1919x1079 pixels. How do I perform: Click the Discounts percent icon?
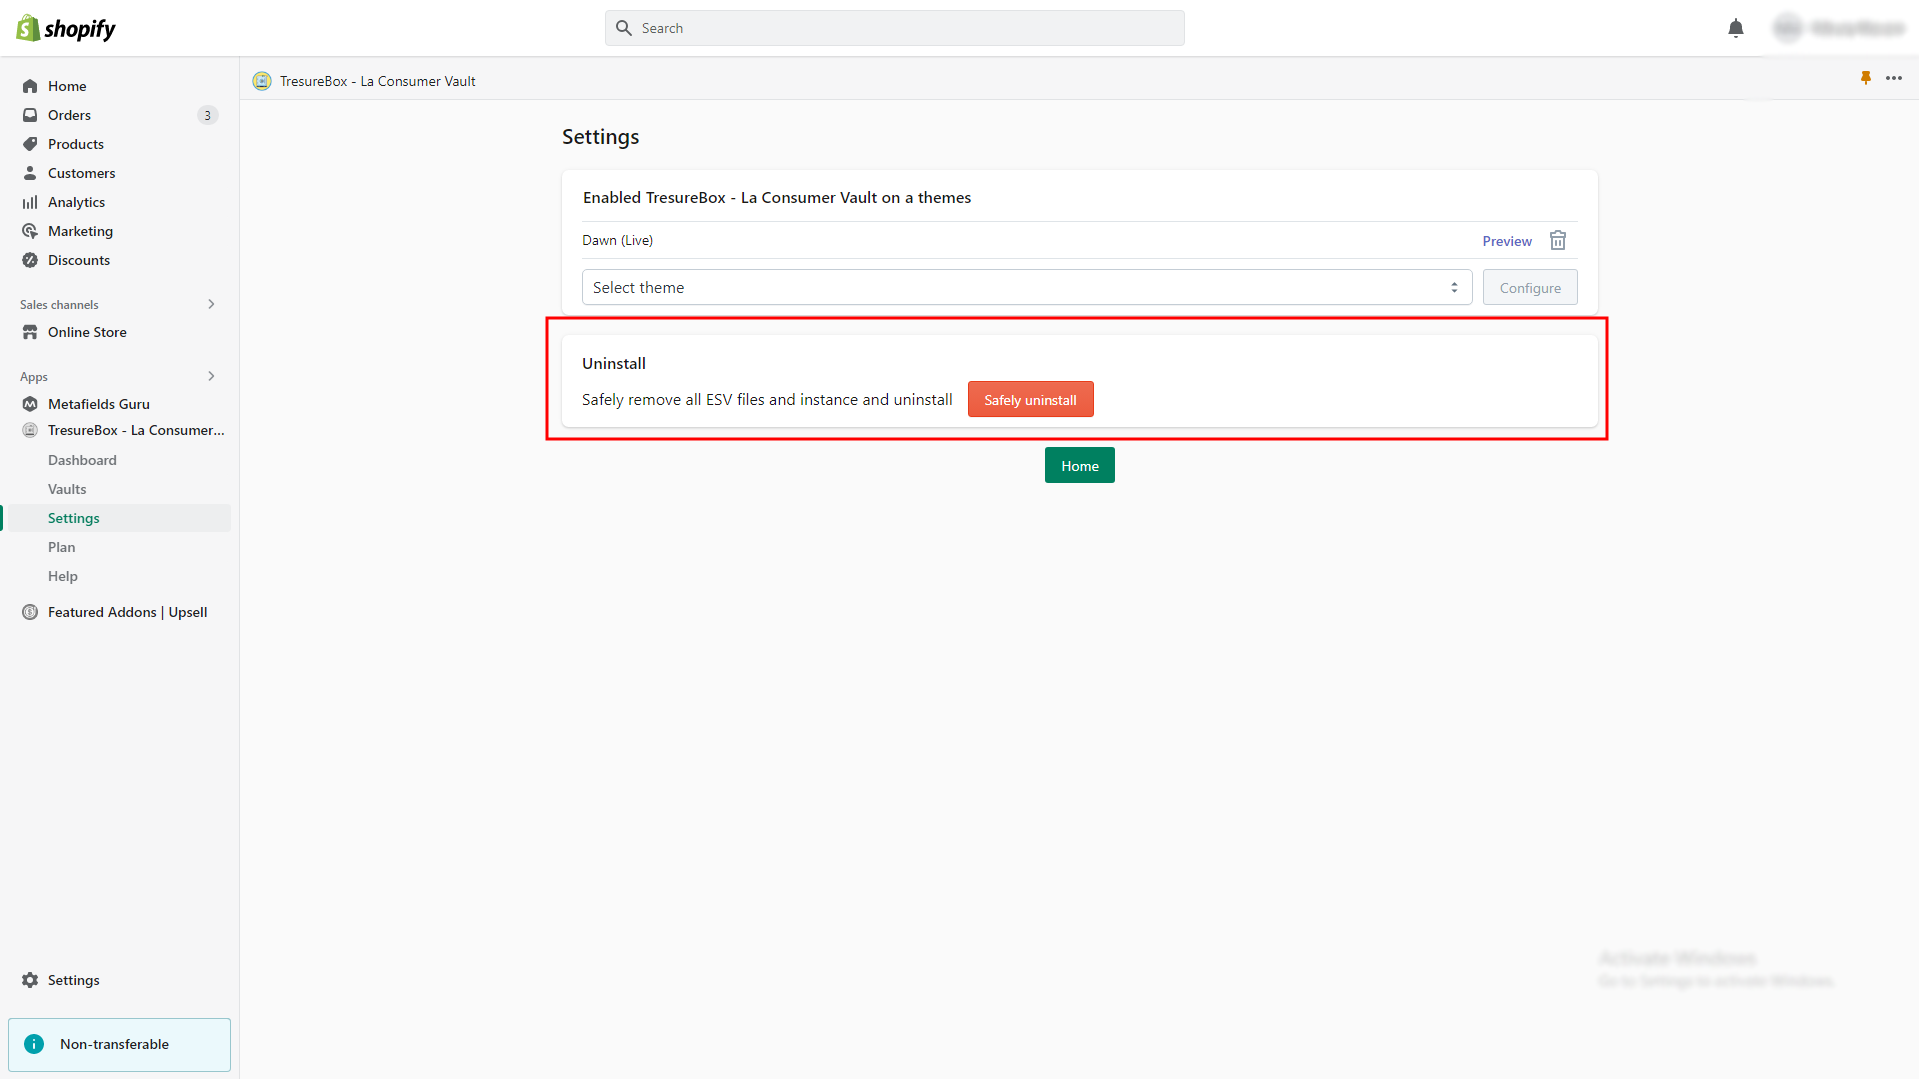(30, 260)
